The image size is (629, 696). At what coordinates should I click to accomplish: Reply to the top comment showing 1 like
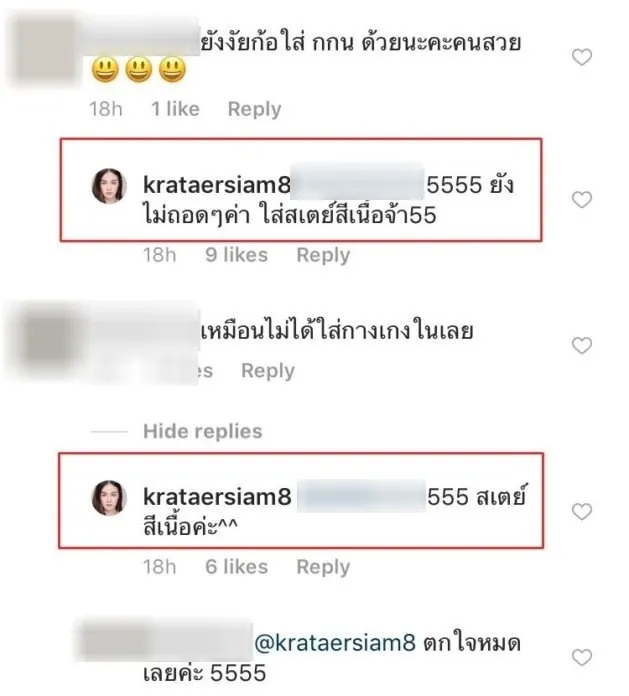click(254, 109)
